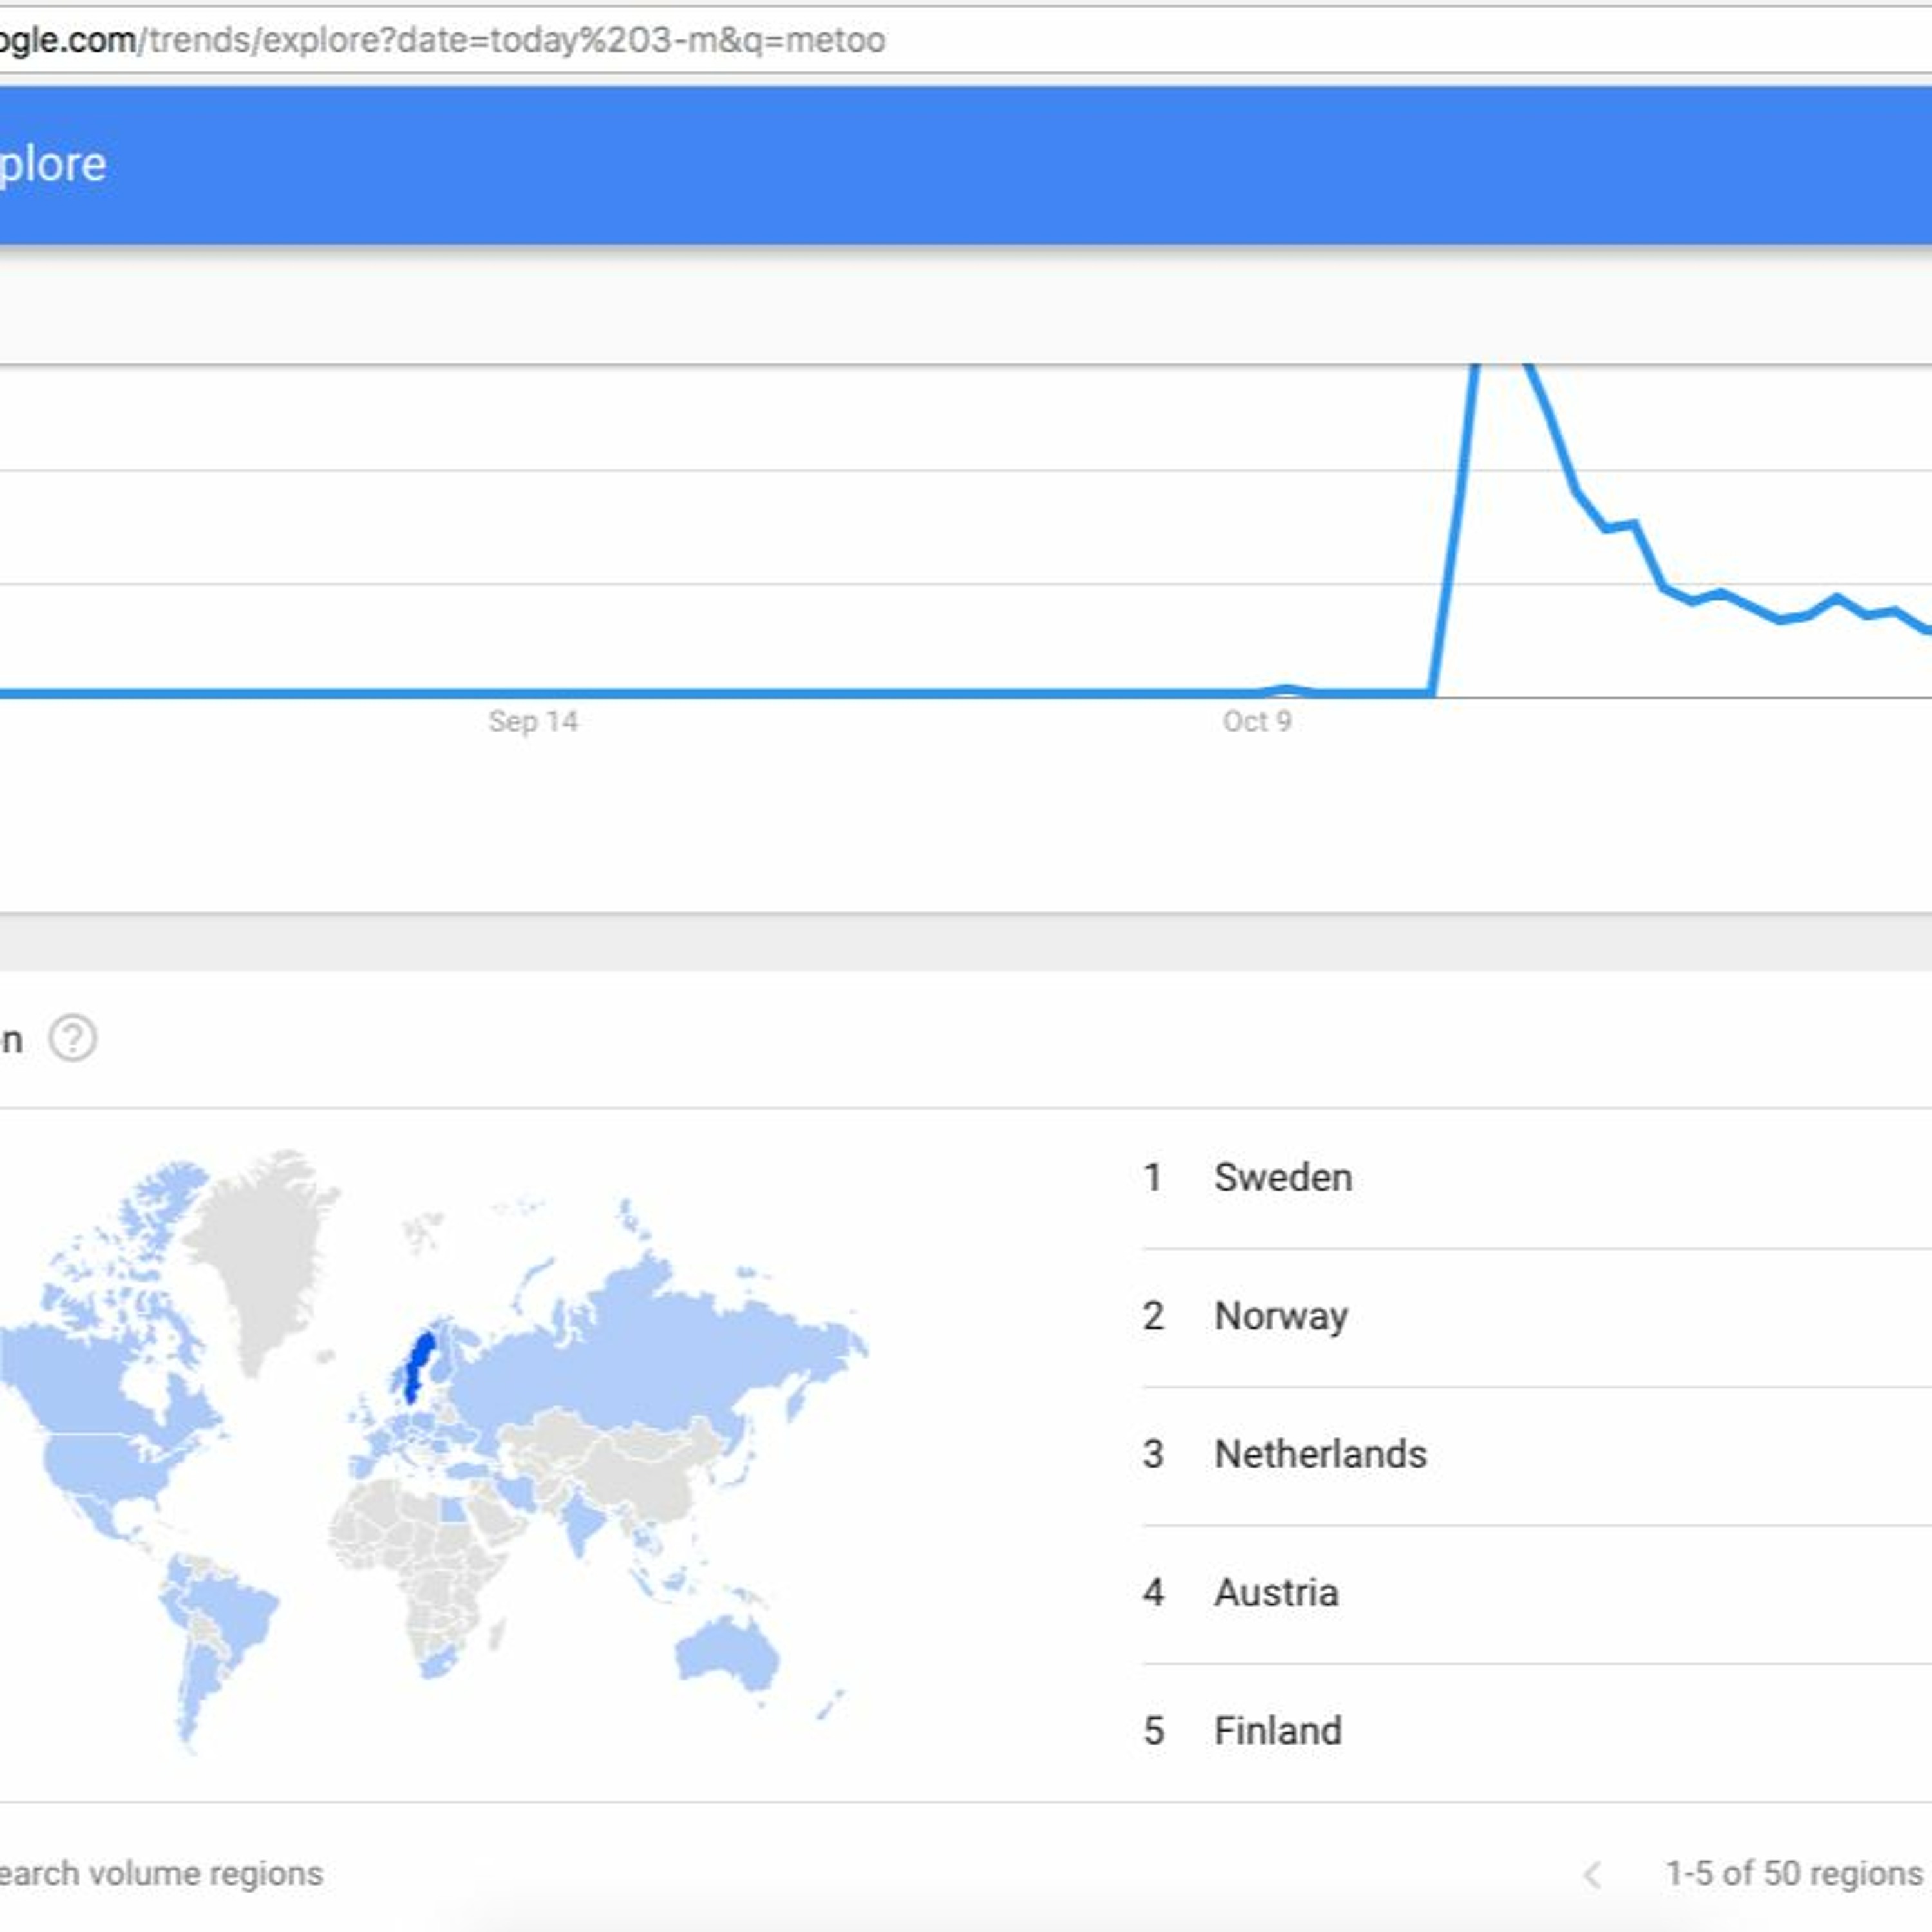
Task: Focus the browser address bar URL
Action: click(x=500, y=40)
